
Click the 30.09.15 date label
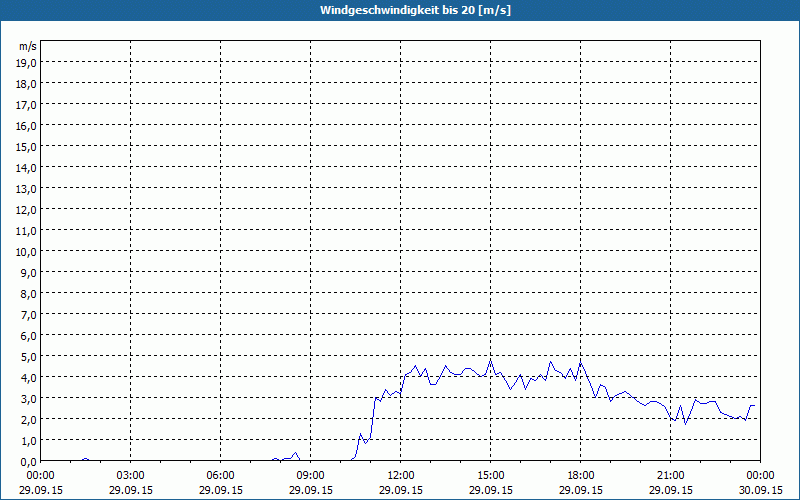click(x=760, y=490)
